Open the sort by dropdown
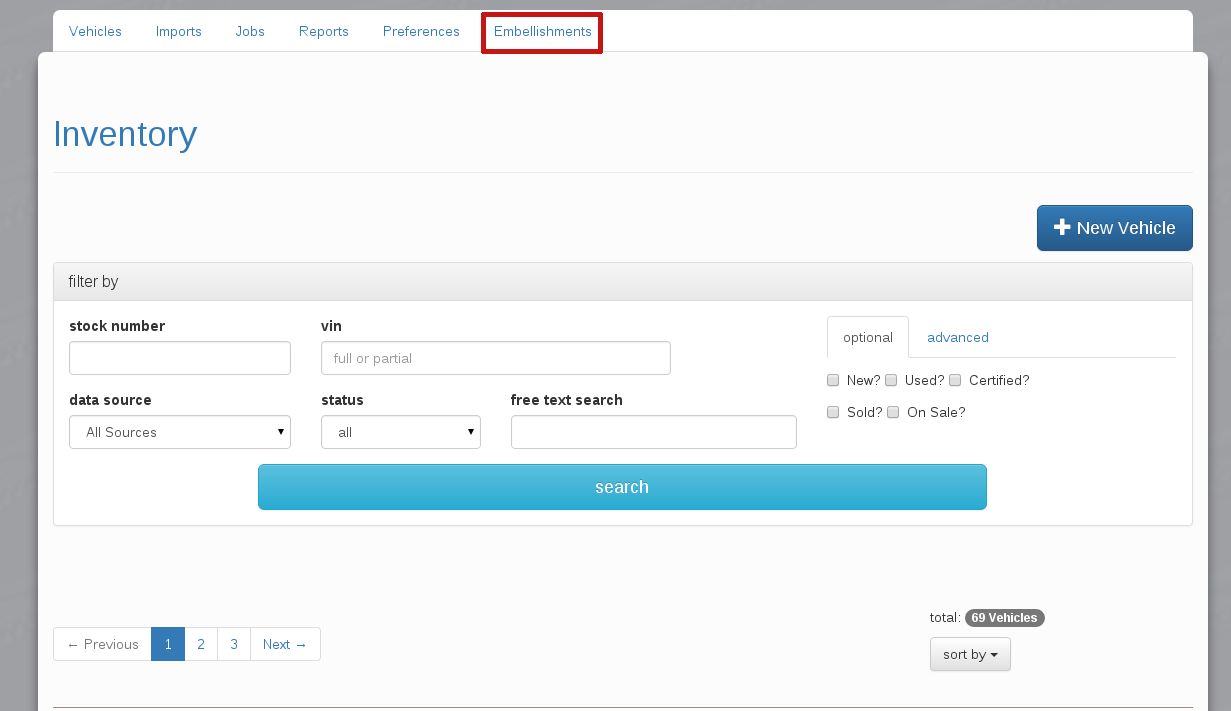Viewport: 1231px width, 711px height. (970, 654)
